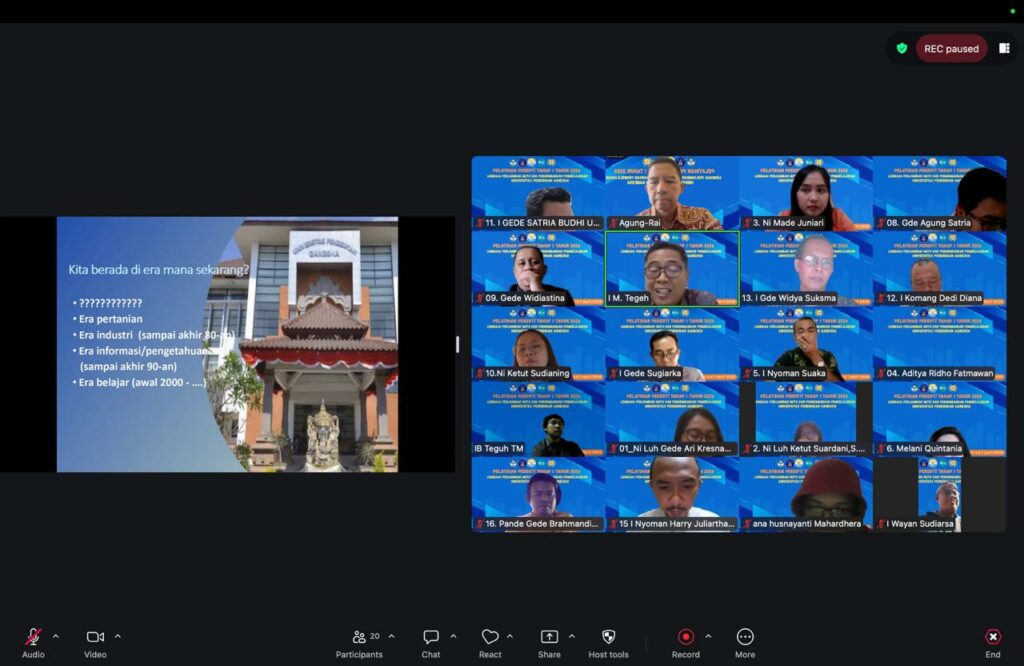This screenshot has height=666, width=1024.
Task: Click the React heart icon
Action: [x=490, y=642]
